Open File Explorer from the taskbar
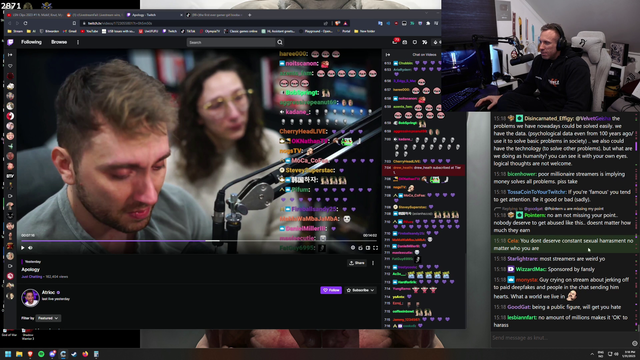640x360 pixels. tap(19, 354)
